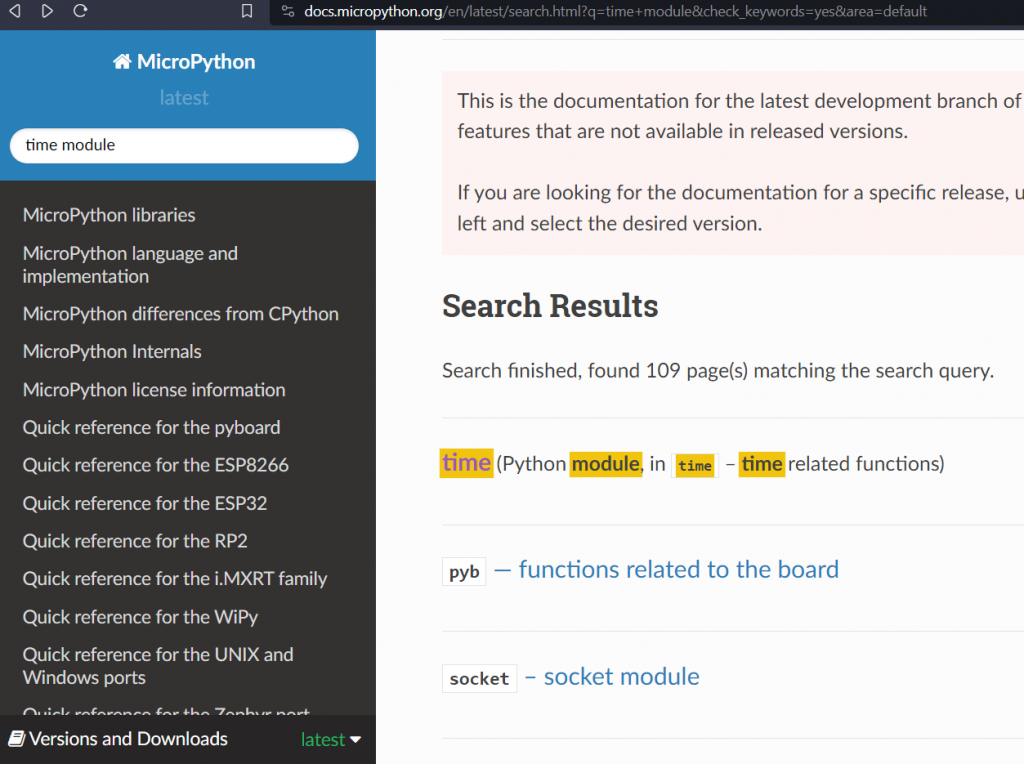
Task: Click the highlighted 'time' code label in result
Action: [695, 466]
